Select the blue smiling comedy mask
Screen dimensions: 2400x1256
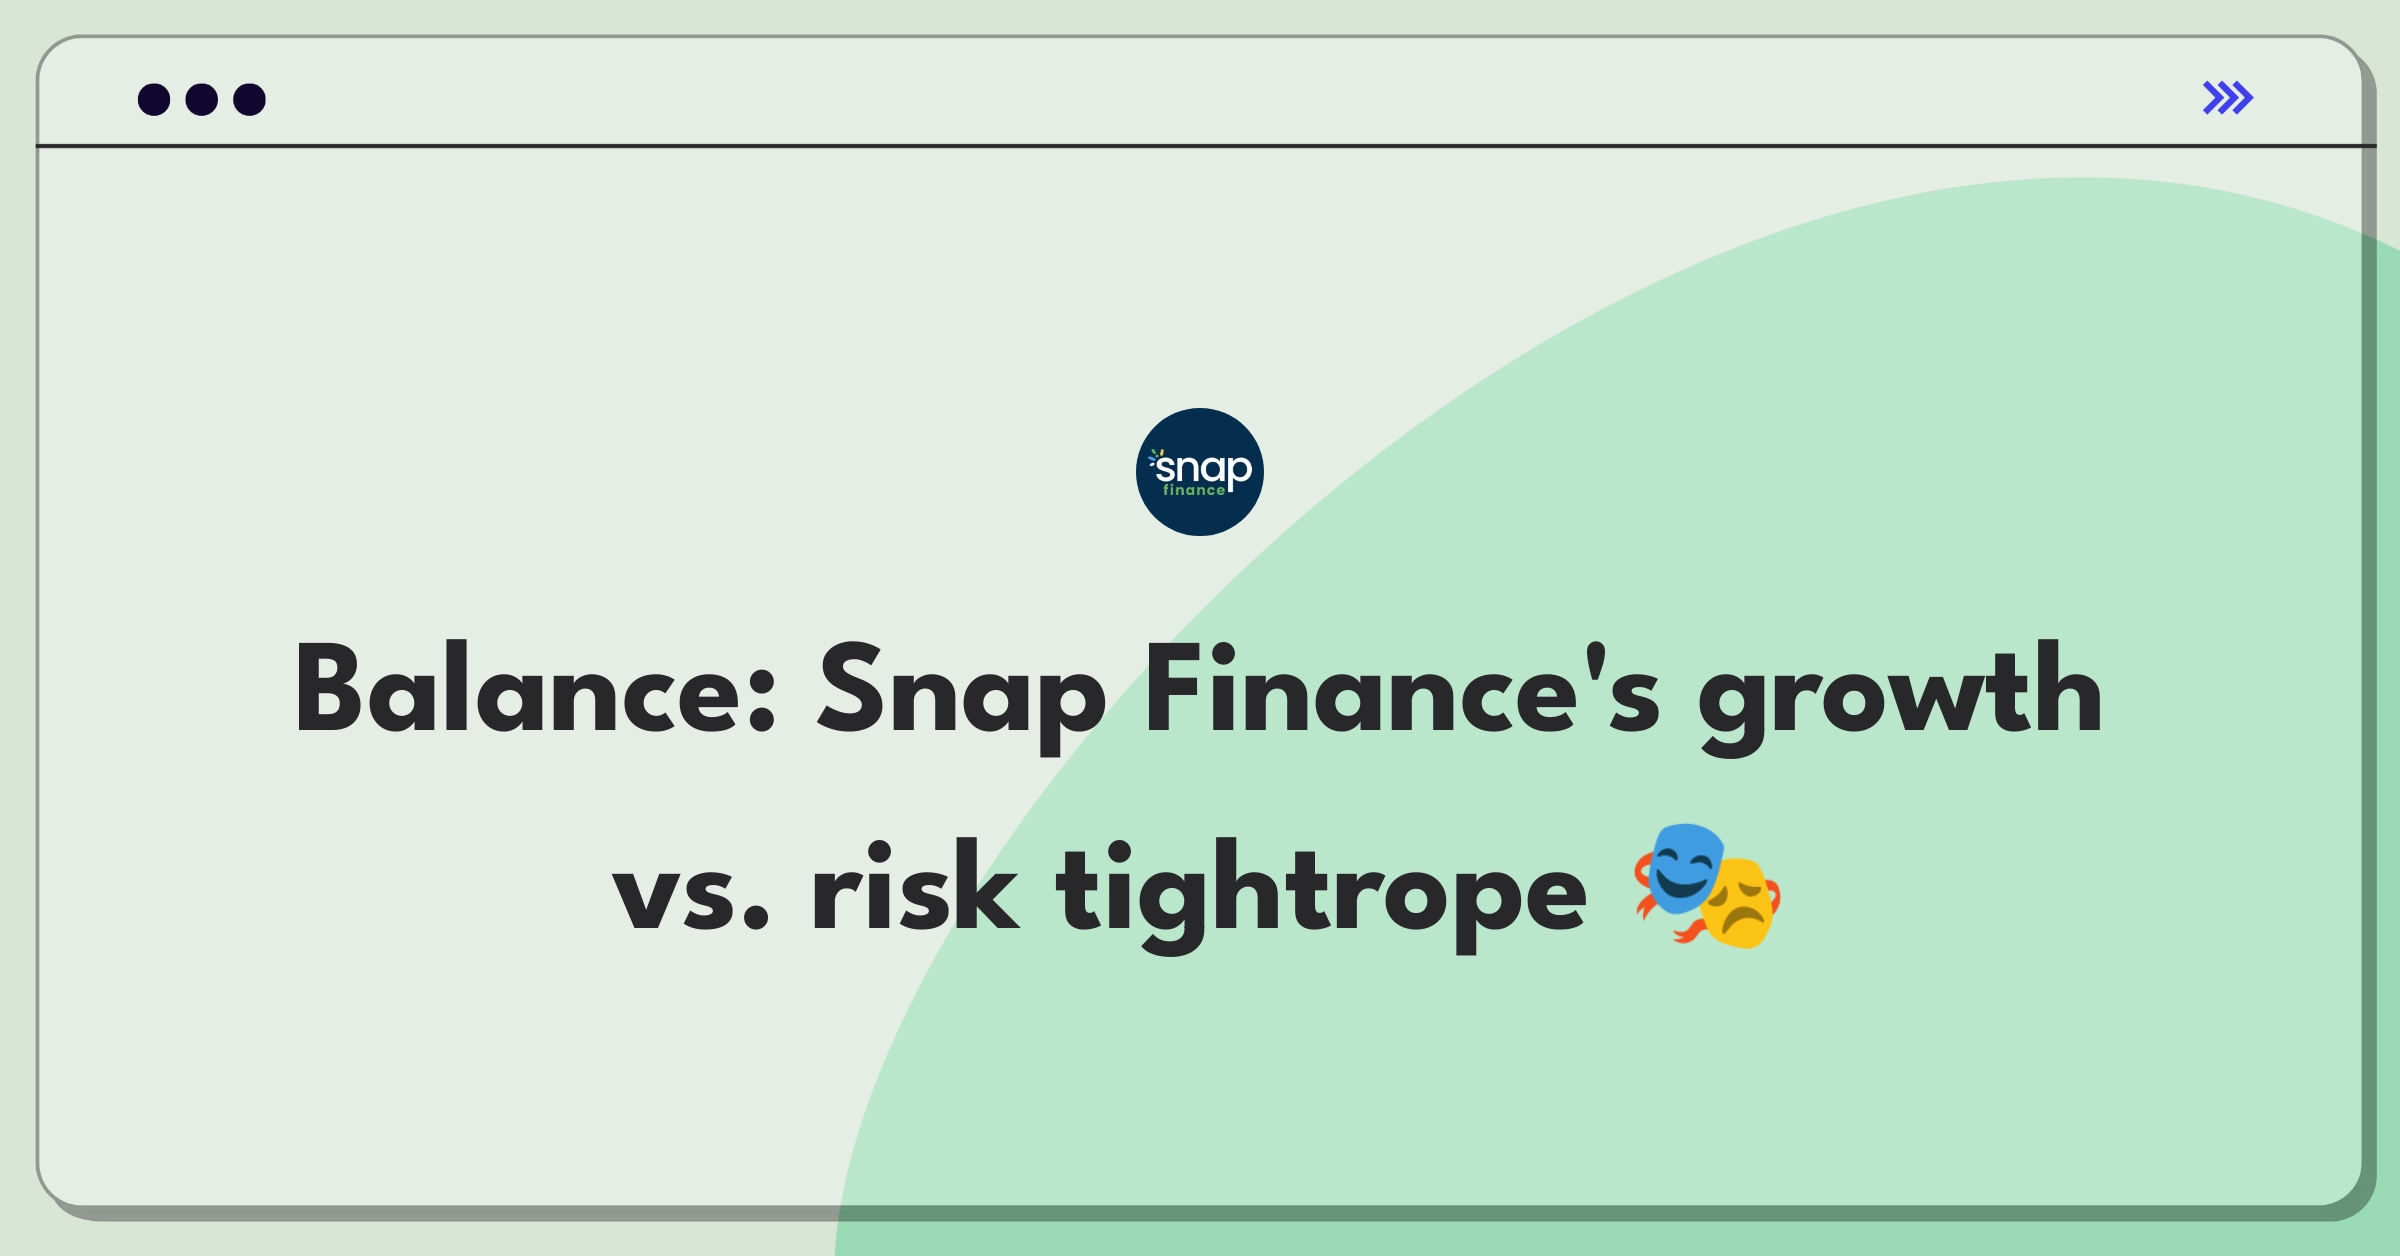click(1683, 868)
